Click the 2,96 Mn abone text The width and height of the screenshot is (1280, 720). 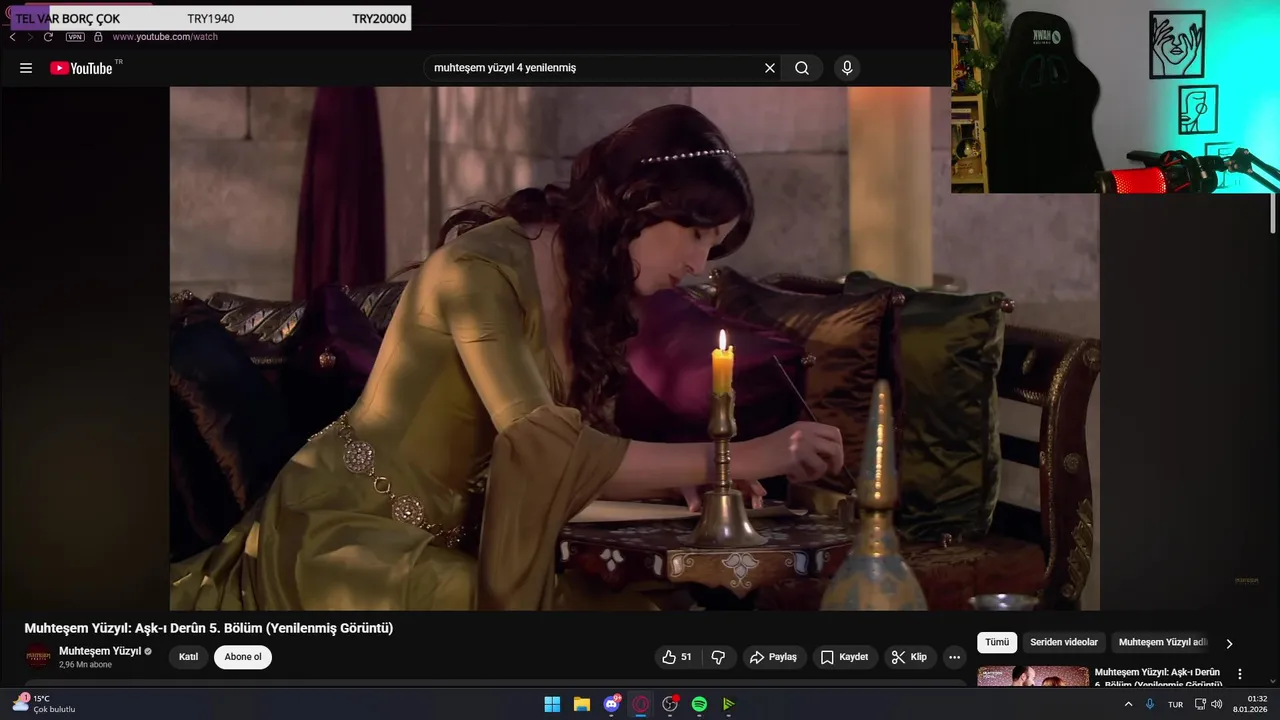coord(85,665)
